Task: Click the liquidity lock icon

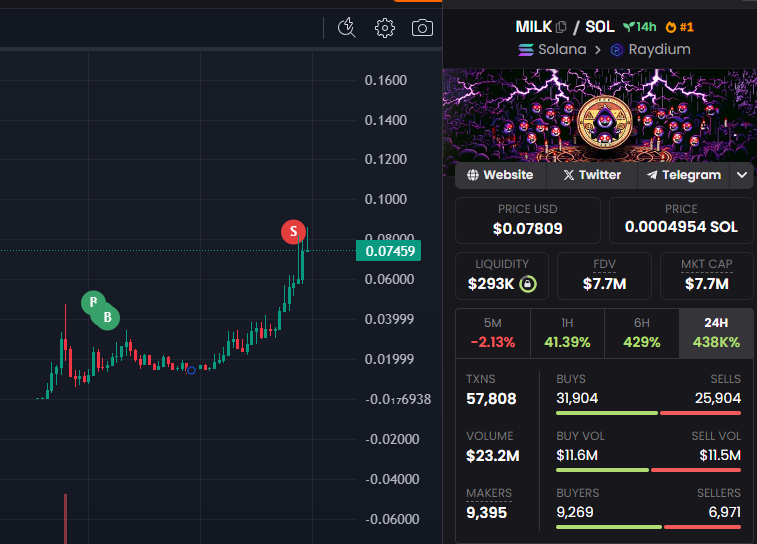Action: (528, 284)
